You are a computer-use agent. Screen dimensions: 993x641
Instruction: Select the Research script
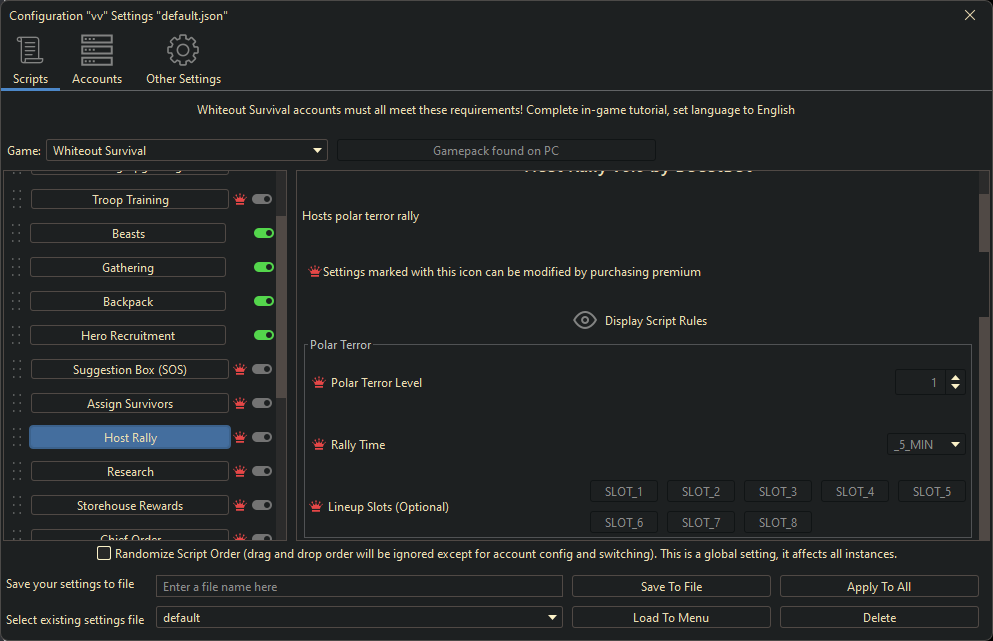[x=130, y=471]
